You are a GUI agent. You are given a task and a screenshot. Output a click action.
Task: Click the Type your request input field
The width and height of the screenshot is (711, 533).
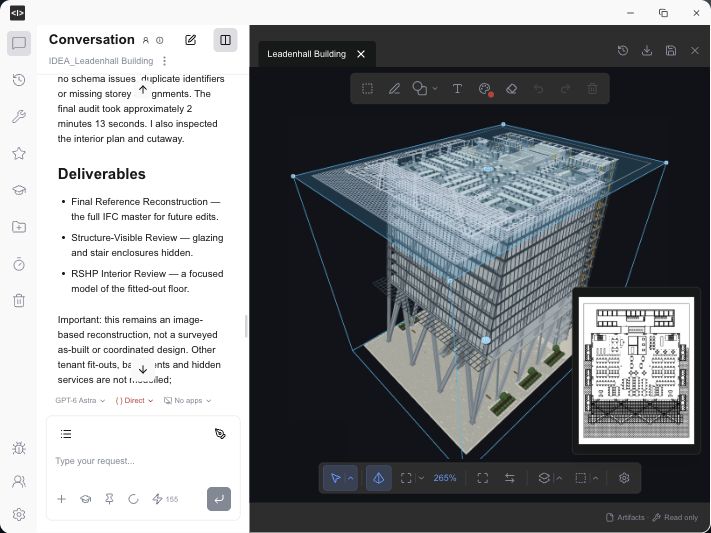[143, 461]
